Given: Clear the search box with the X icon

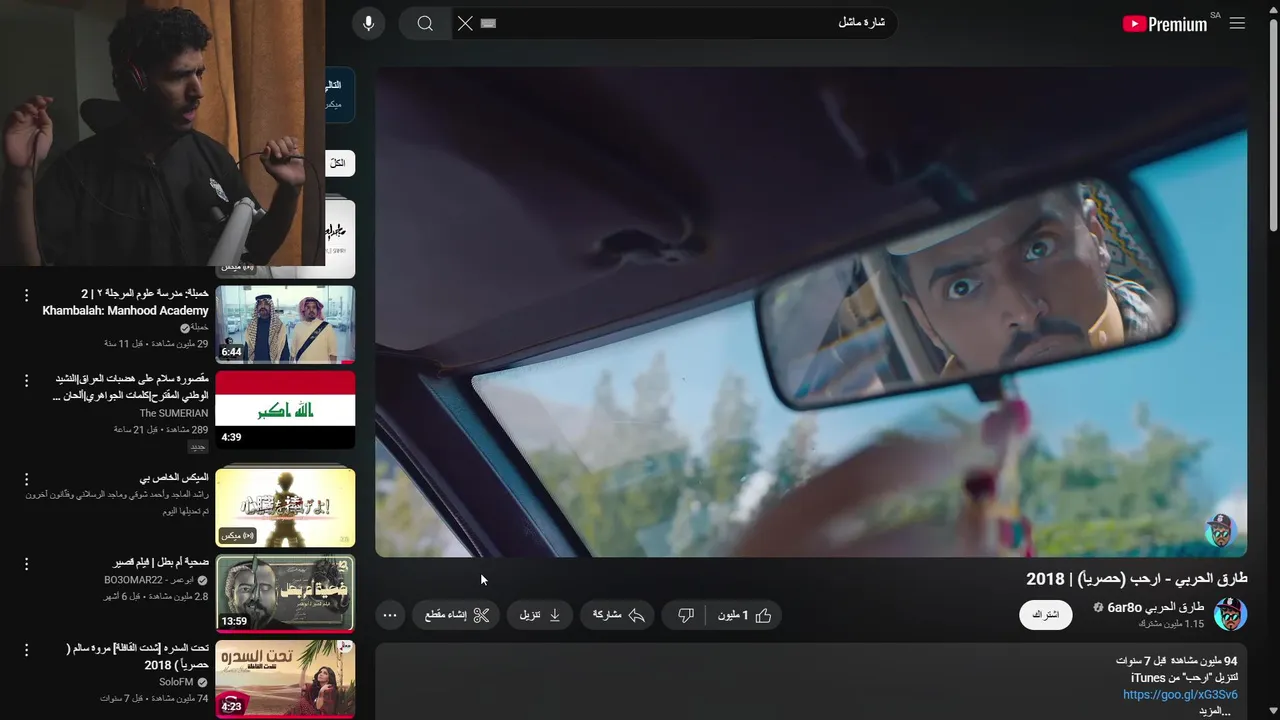Looking at the screenshot, I should pos(465,23).
